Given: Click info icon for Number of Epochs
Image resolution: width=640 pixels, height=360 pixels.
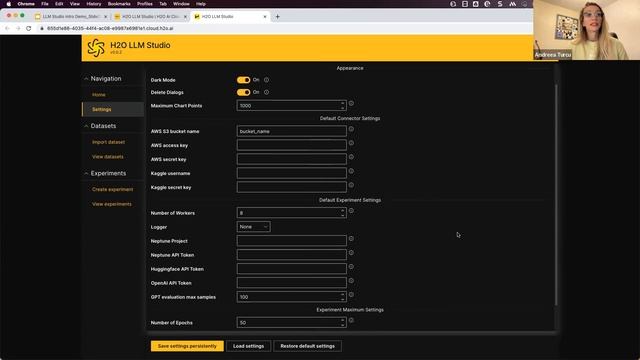Looking at the screenshot, I should point(351,320).
